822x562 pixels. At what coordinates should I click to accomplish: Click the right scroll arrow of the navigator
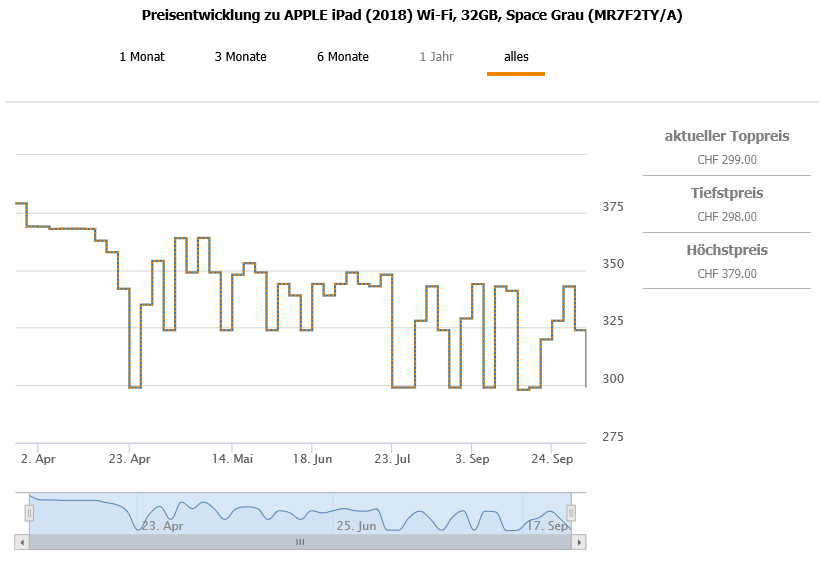pos(578,542)
